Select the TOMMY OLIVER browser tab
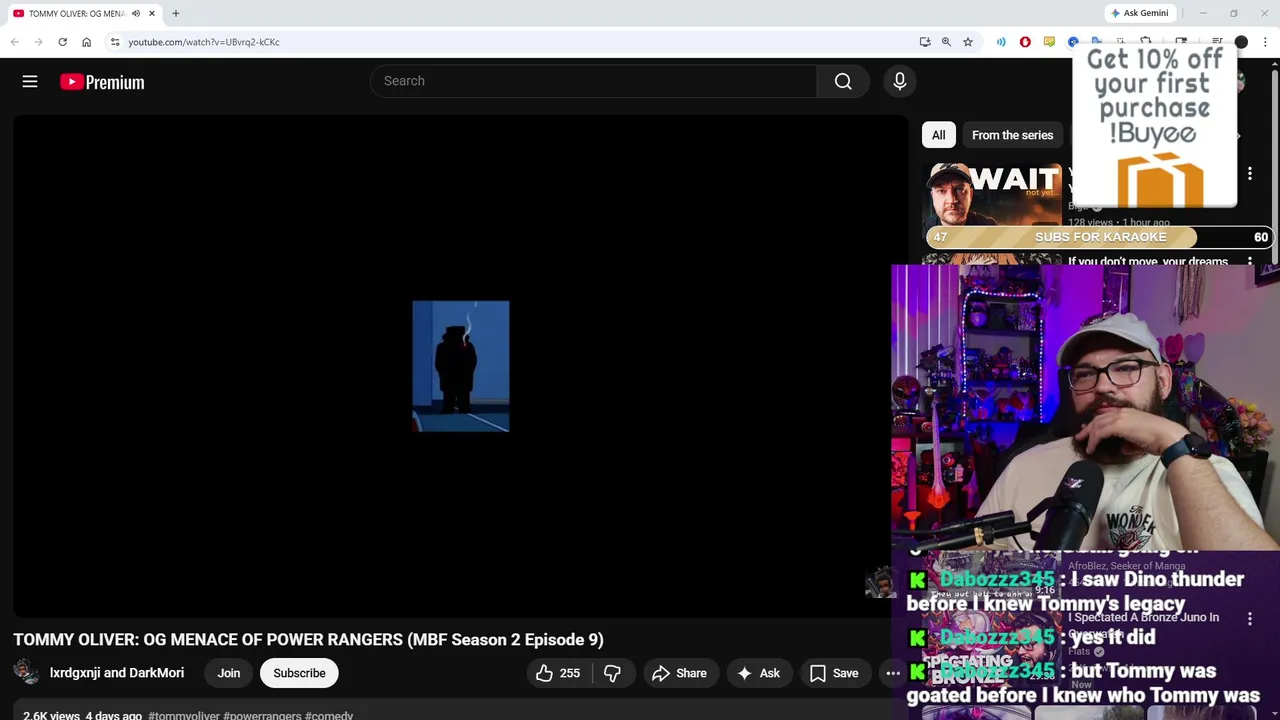Image resolution: width=1280 pixels, height=720 pixels. click(85, 13)
